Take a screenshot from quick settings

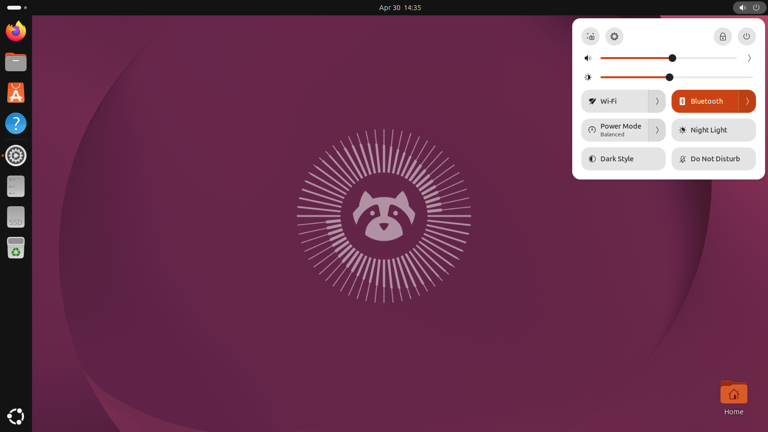[x=591, y=37]
